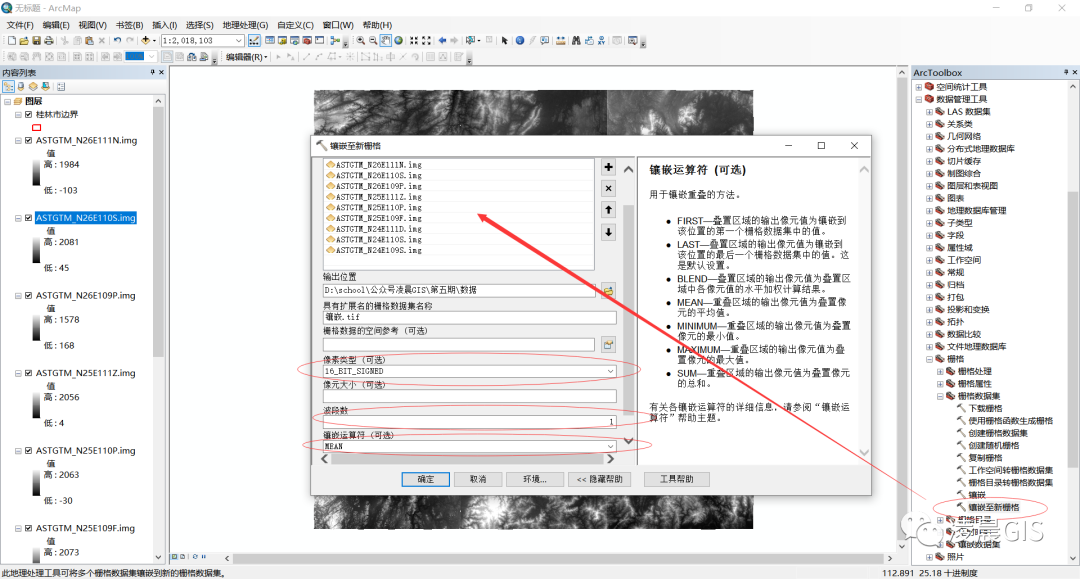This screenshot has width=1080, height=579.
Task: Click the Editor toolbar toggle icon
Action: pyautogui.click(x=254, y=41)
